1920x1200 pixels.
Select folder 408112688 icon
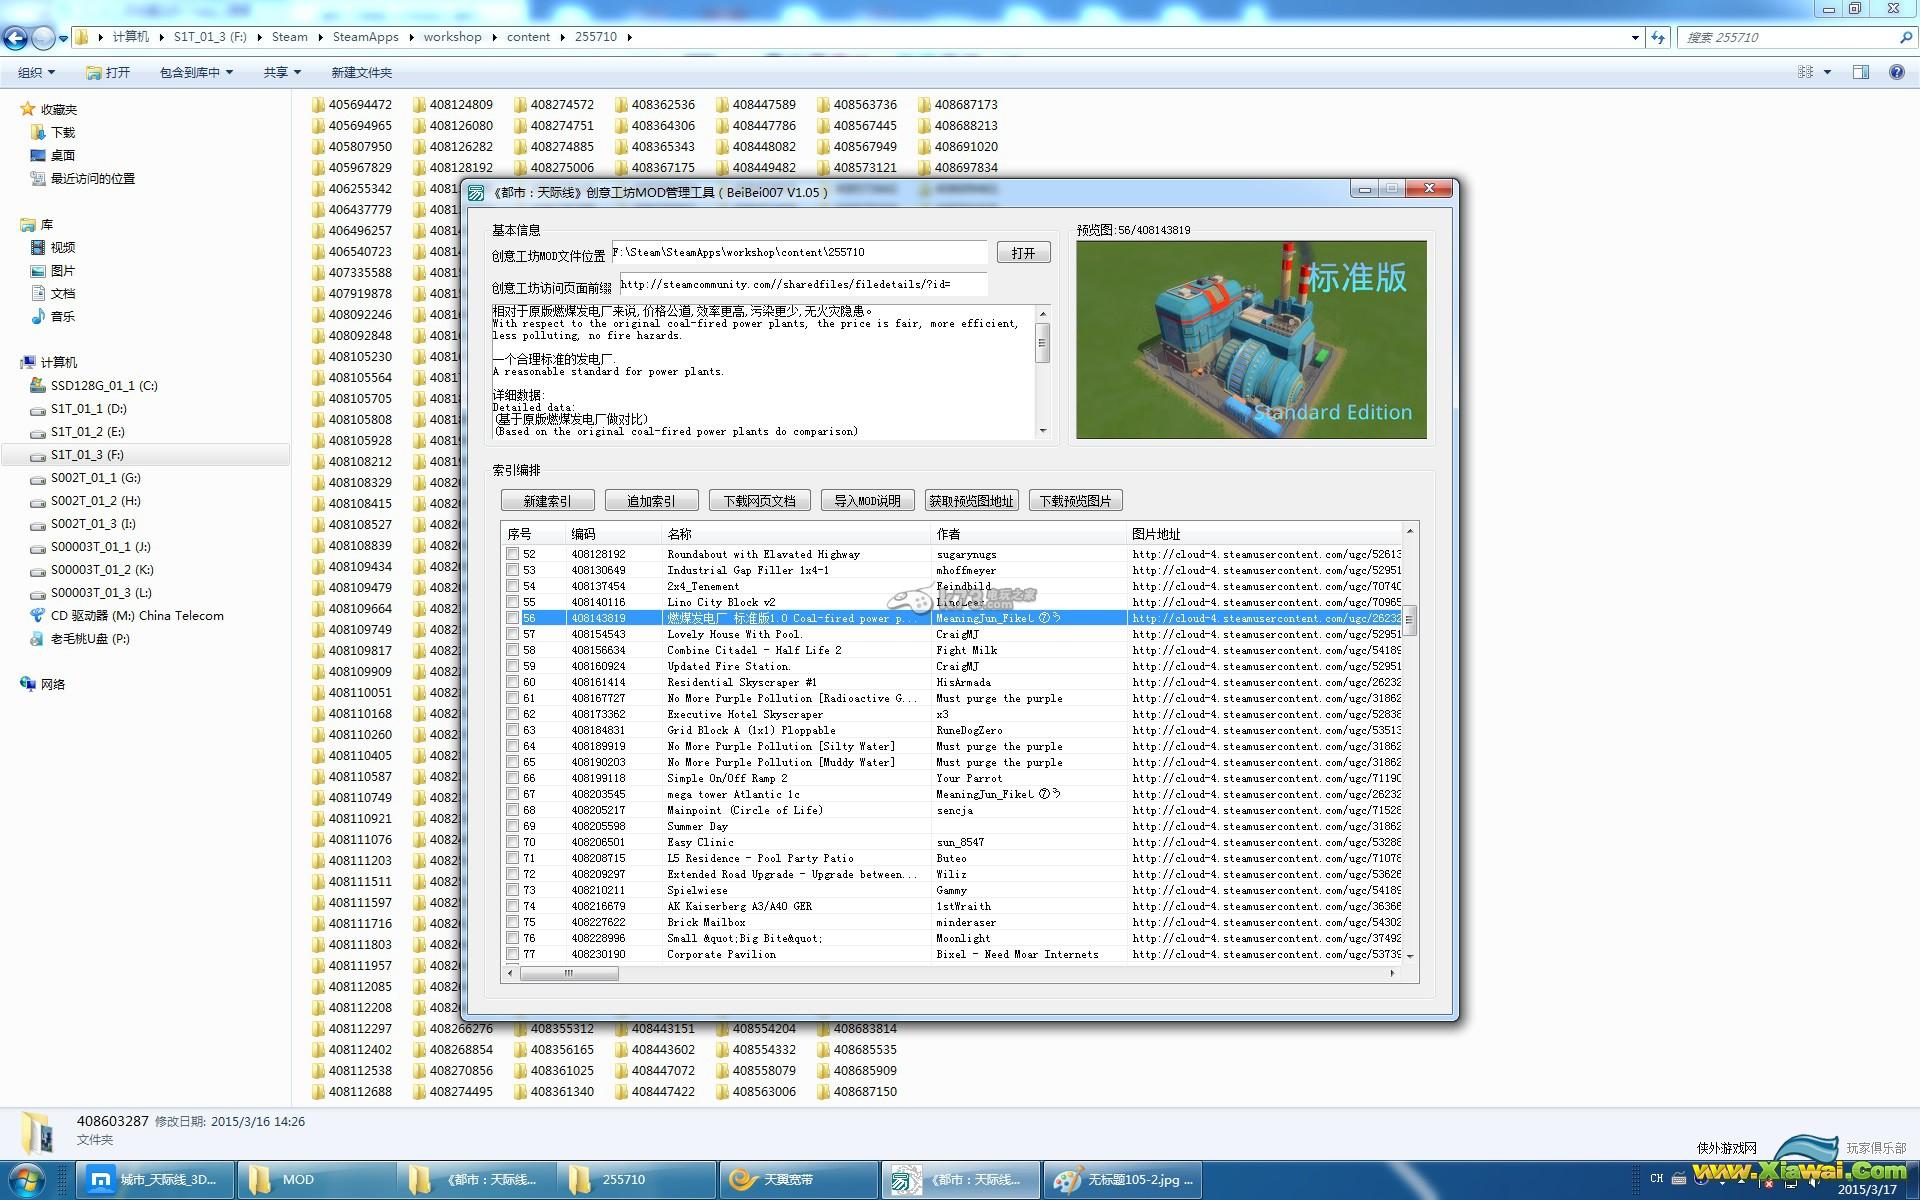pos(318,1091)
